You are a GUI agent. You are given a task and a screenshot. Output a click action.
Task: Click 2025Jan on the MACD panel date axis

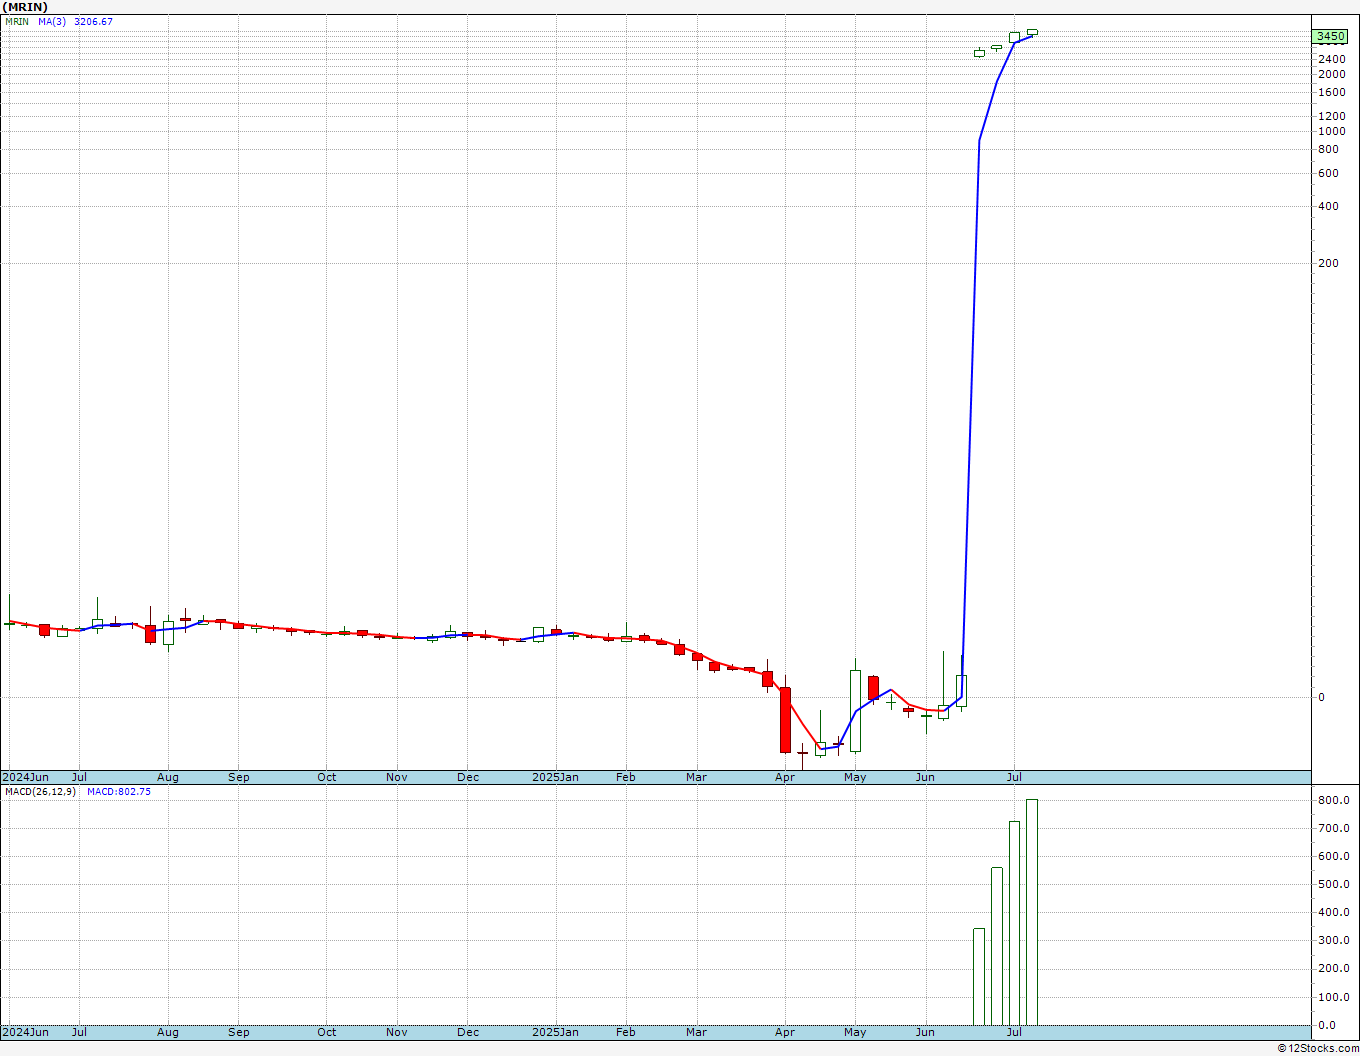(x=555, y=1032)
